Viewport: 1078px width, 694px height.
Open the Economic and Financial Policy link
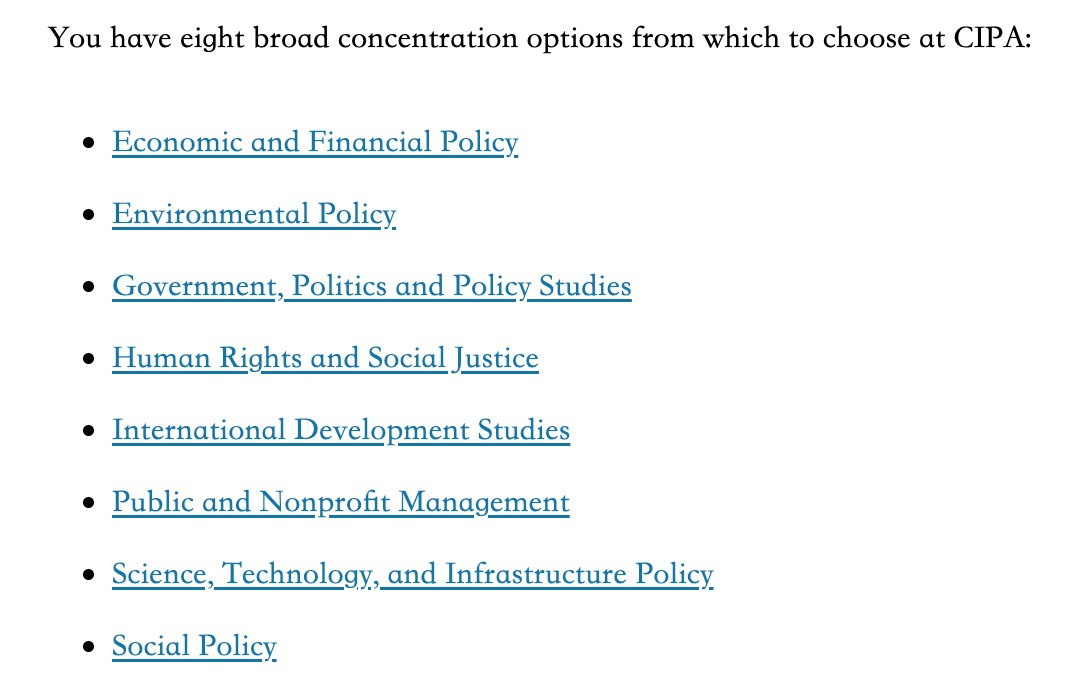pyautogui.click(x=315, y=142)
